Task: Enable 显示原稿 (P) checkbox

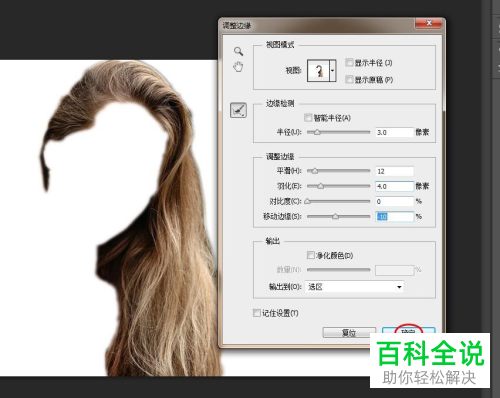Action: pos(349,79)
